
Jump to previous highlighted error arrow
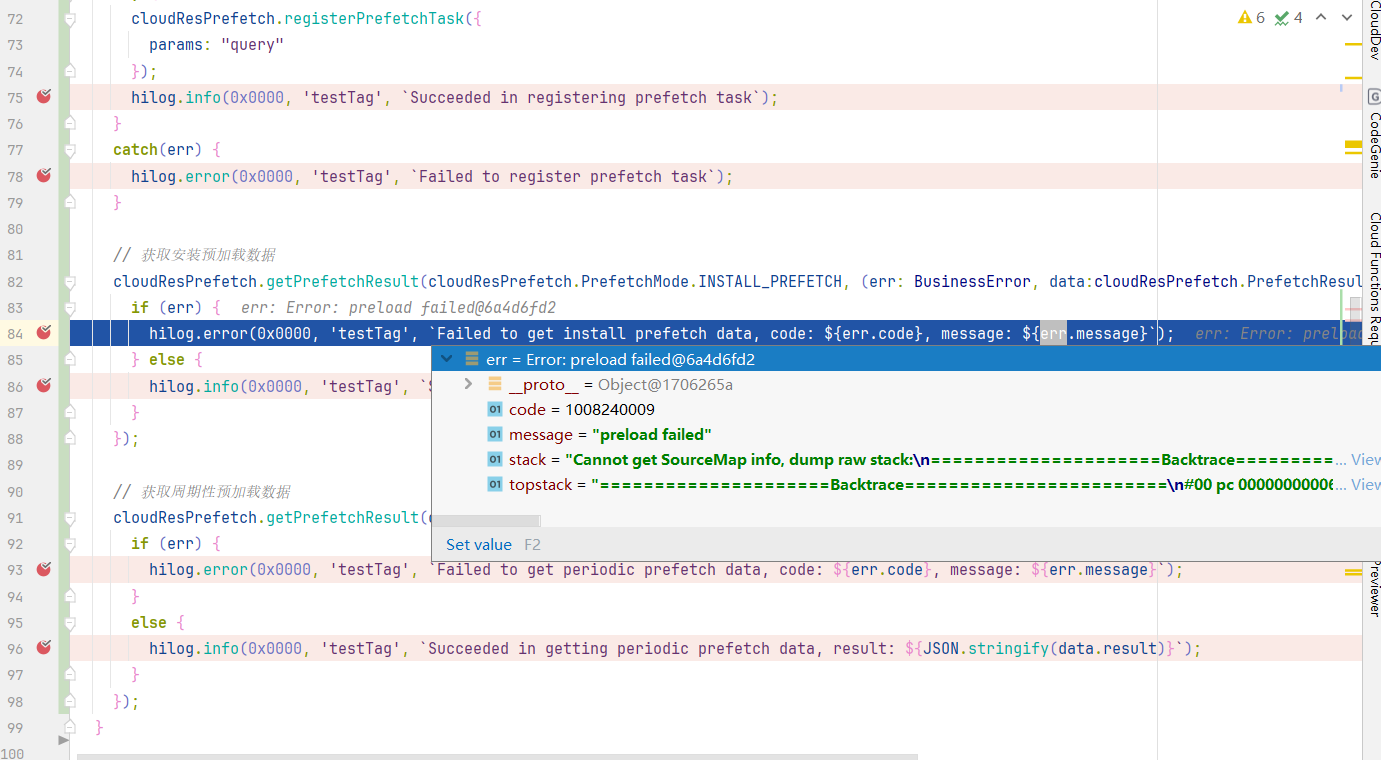1321,18
